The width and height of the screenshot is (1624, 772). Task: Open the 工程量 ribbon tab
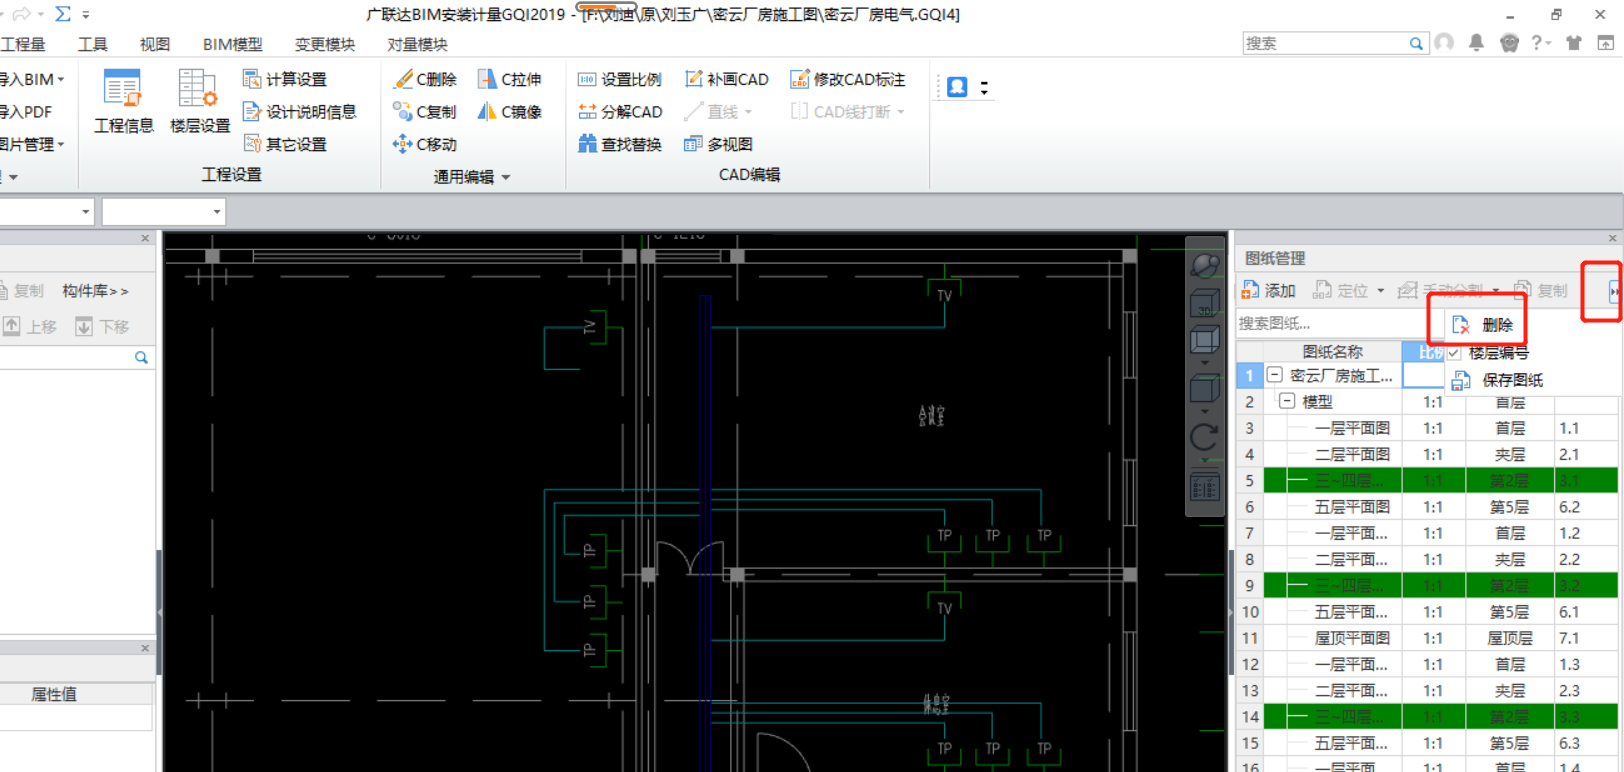coord(23,44)
